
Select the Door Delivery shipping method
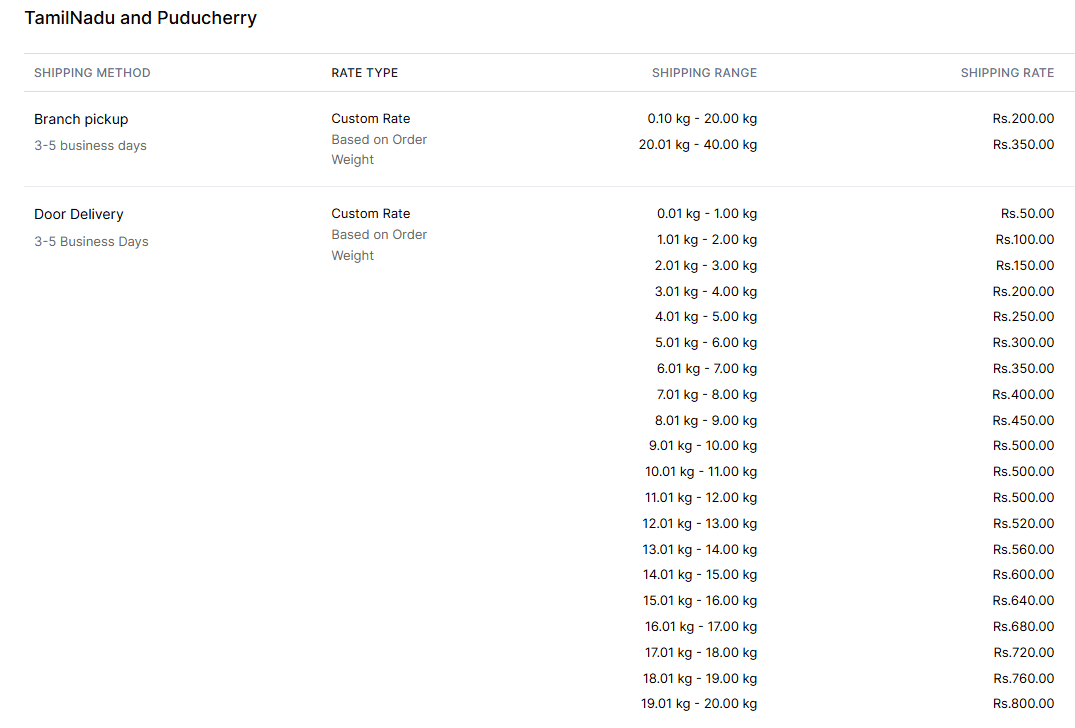(x=79, y=214)
